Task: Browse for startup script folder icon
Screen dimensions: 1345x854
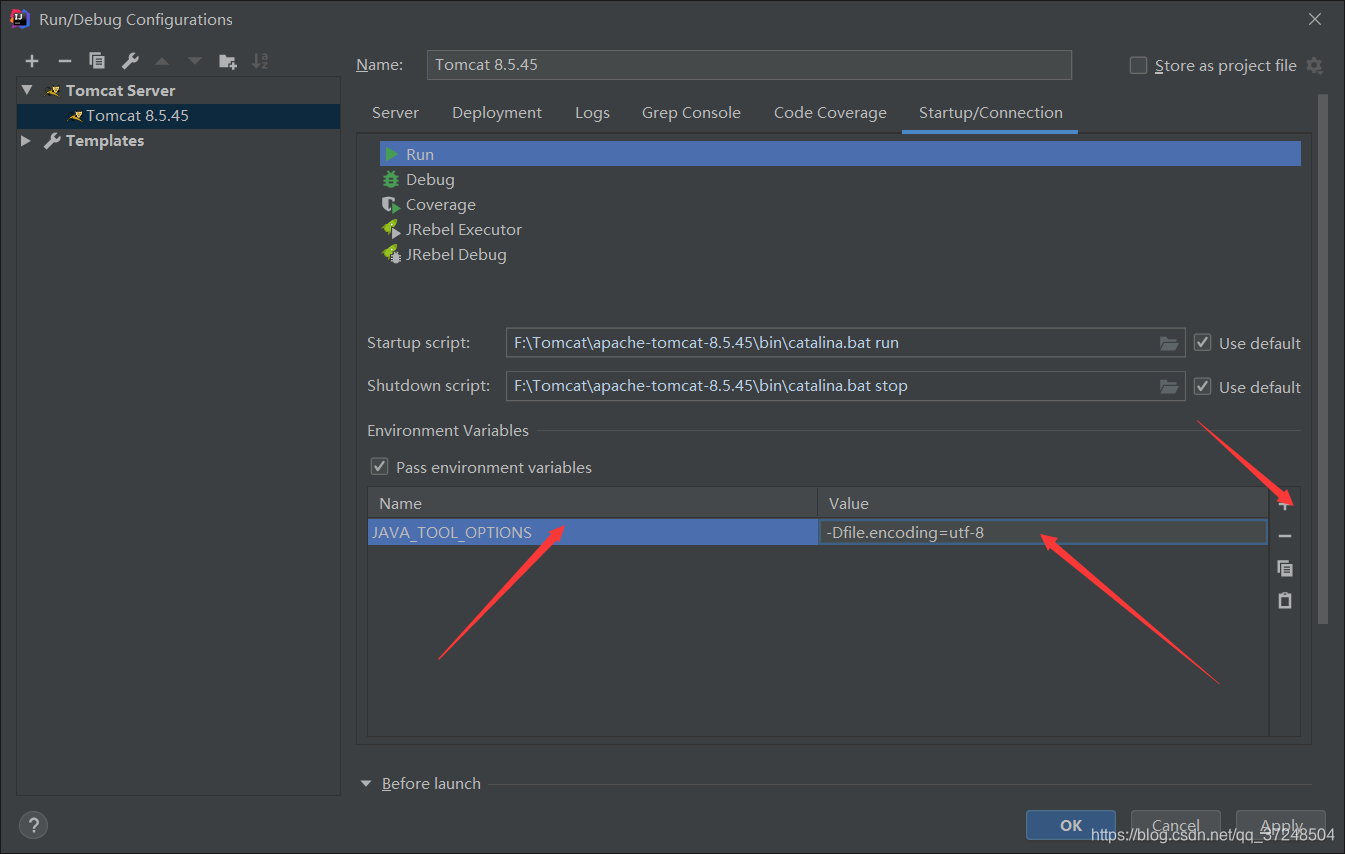Action: coord(1169,343)
